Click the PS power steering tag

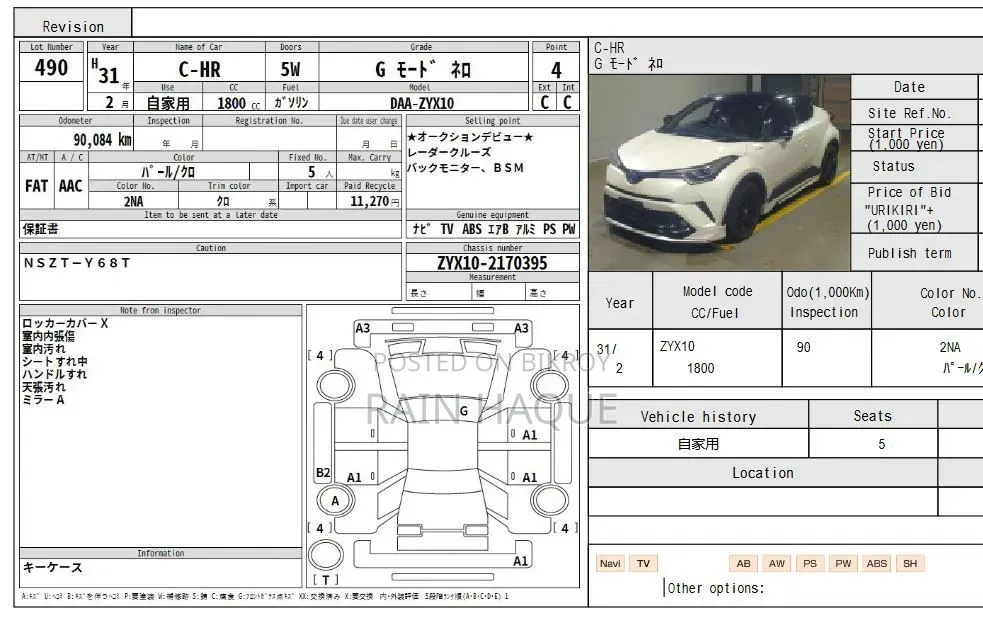pyautogui.click(x=810, y=563)
